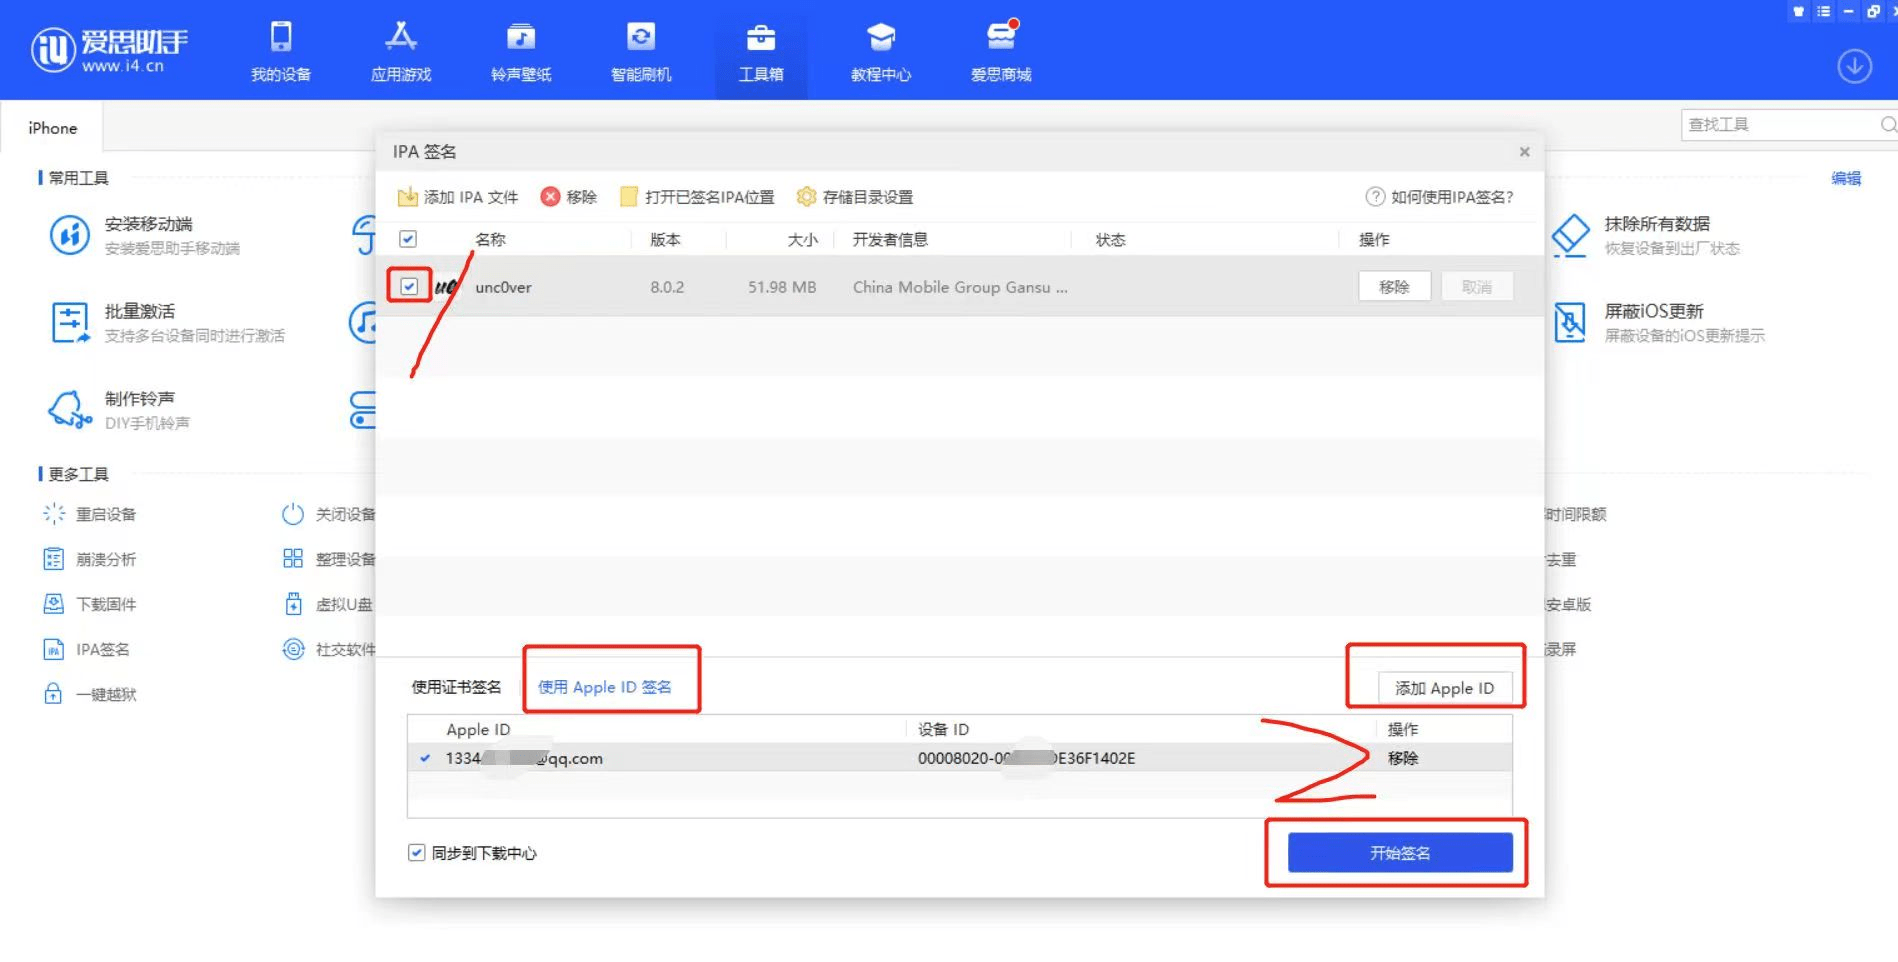1898x962 pixels.
Task: Toggle 同步到下载中心 checkbox
Action: pos(417,853)
